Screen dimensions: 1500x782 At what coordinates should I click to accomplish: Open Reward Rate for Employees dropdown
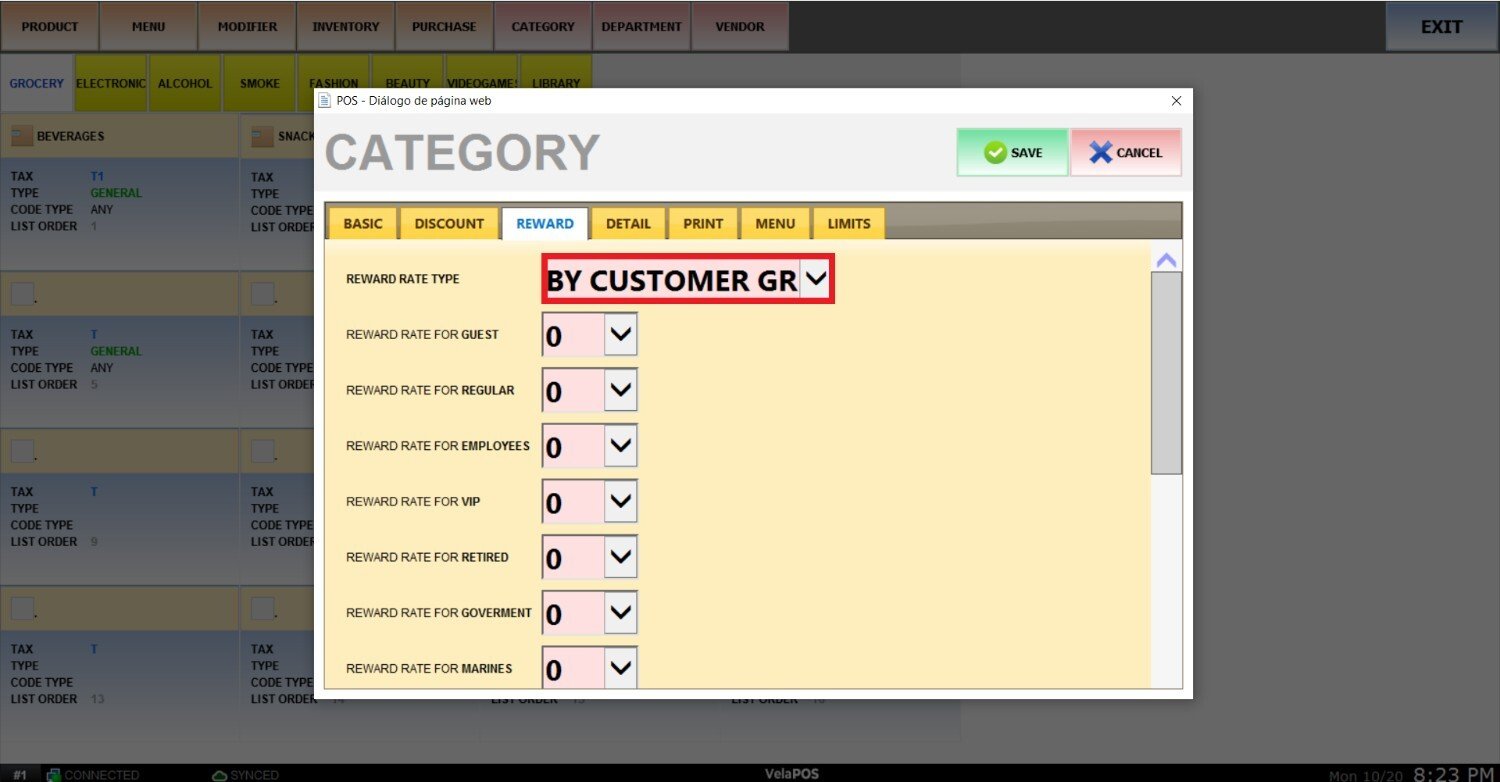(621, 446)
